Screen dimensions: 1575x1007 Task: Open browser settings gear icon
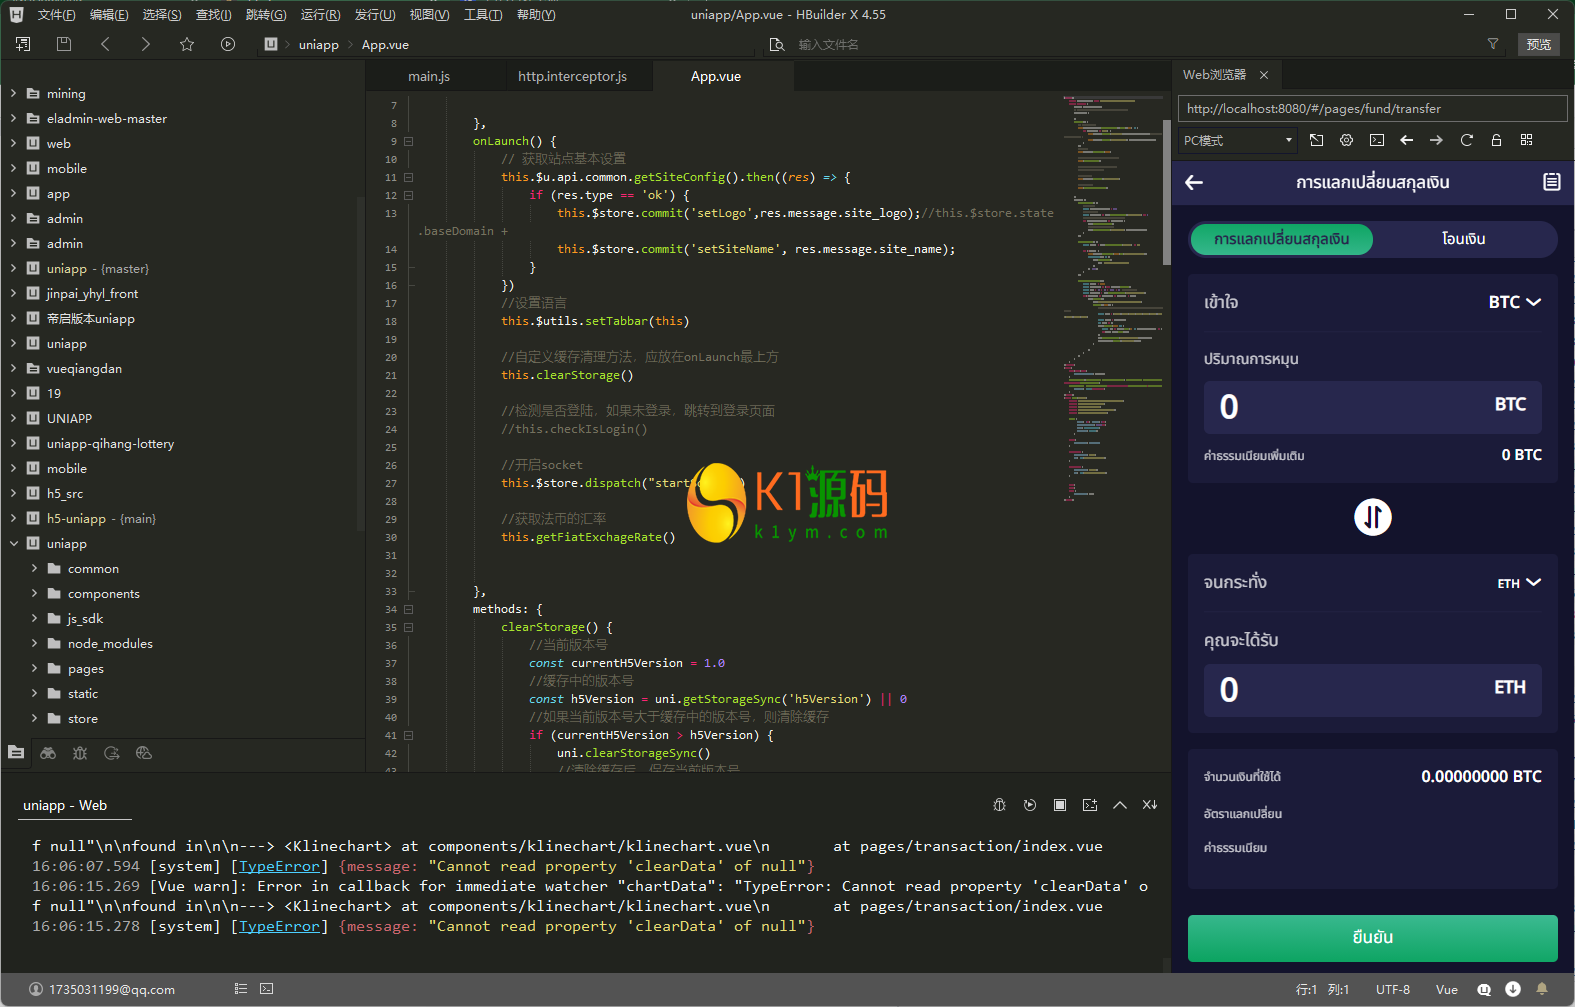[1346, 140]
